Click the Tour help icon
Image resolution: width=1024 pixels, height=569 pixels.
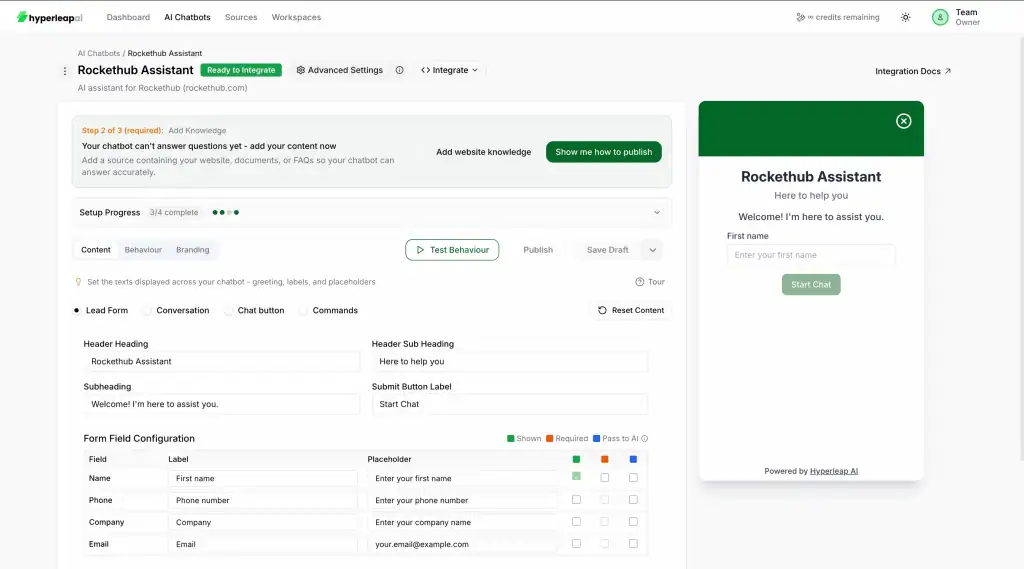[640, 282]
